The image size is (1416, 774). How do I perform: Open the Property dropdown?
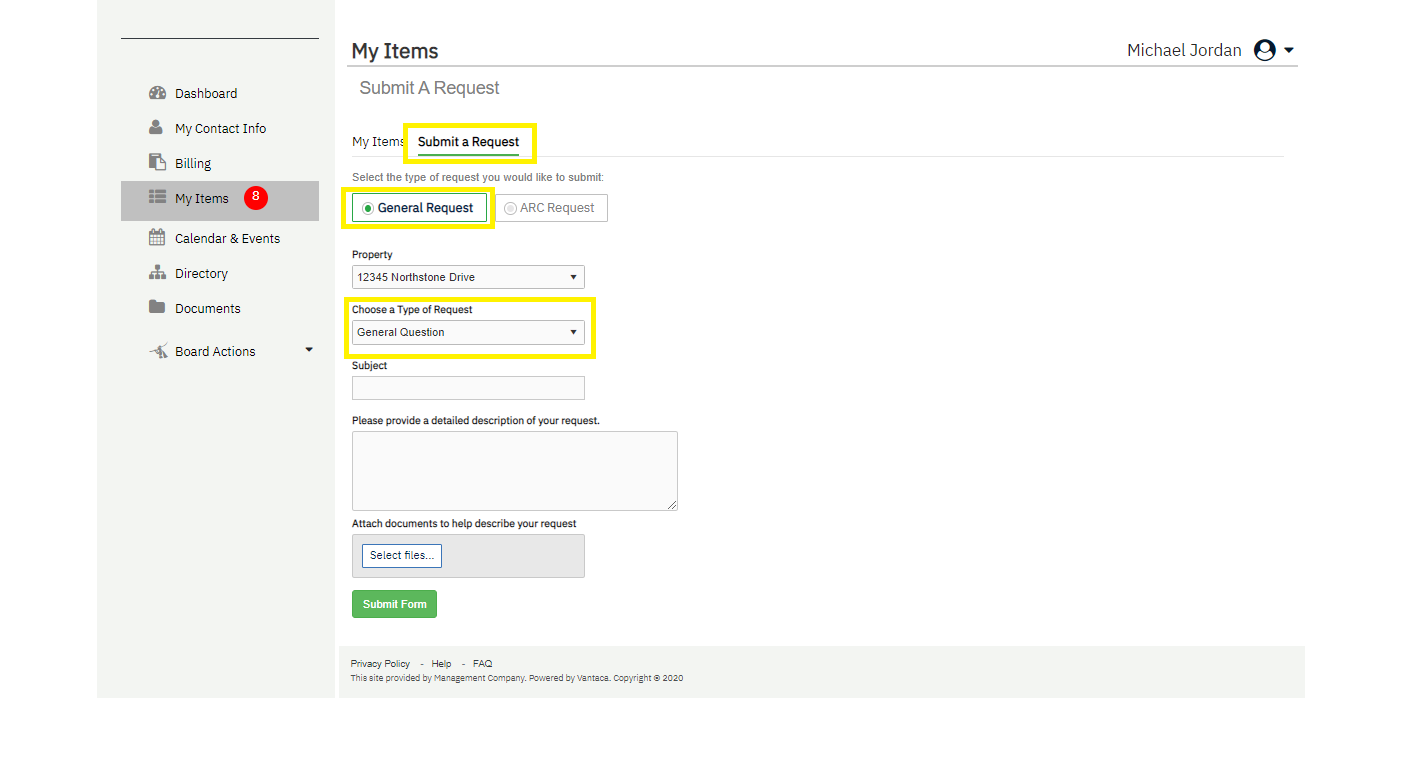[468, 277]
